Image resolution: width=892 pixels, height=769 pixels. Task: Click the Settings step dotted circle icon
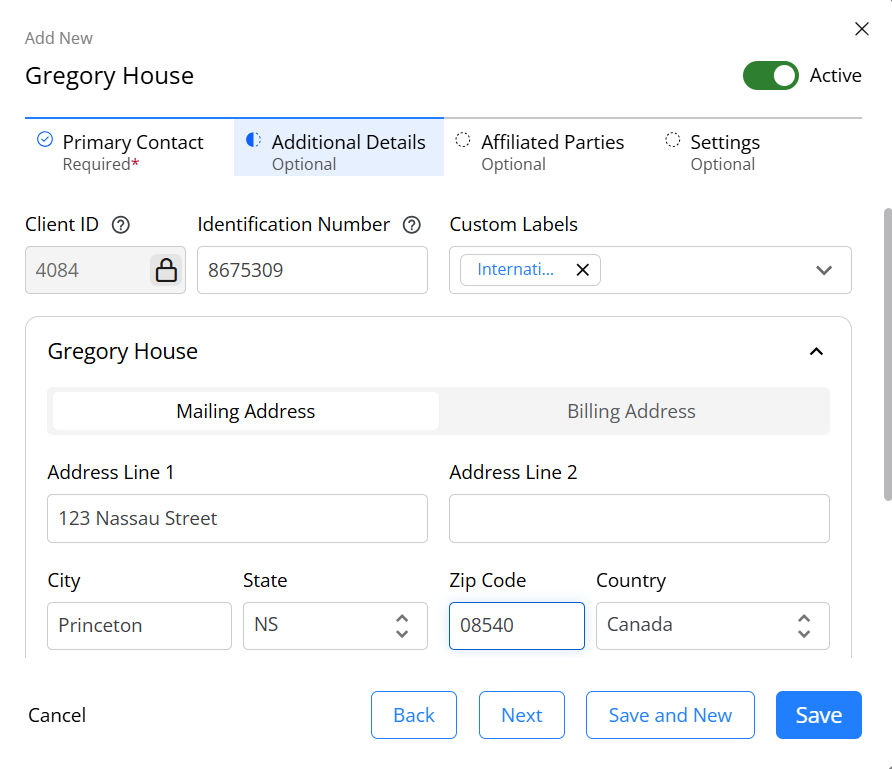tap(672, 140)
